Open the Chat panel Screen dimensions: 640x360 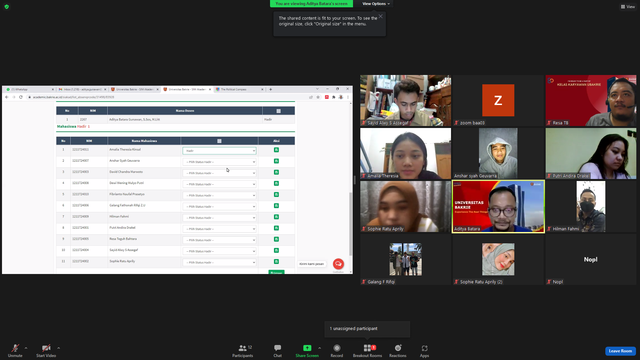coord(278,350)
